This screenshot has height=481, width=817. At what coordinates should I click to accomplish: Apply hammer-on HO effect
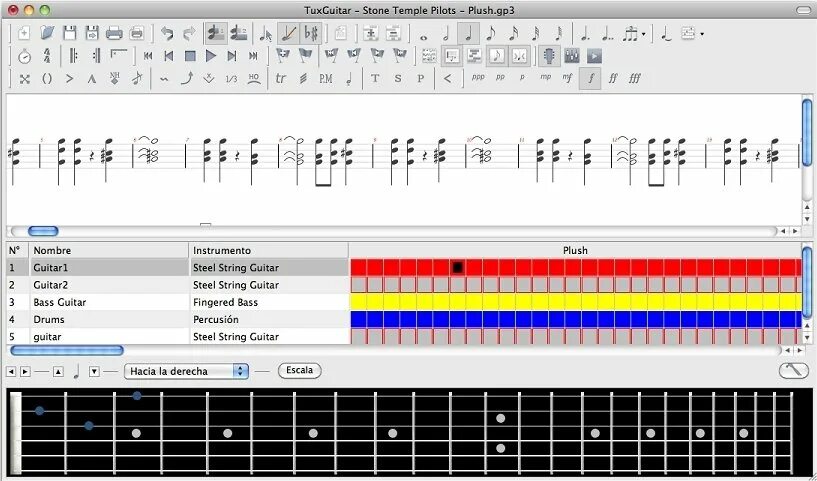254,79
